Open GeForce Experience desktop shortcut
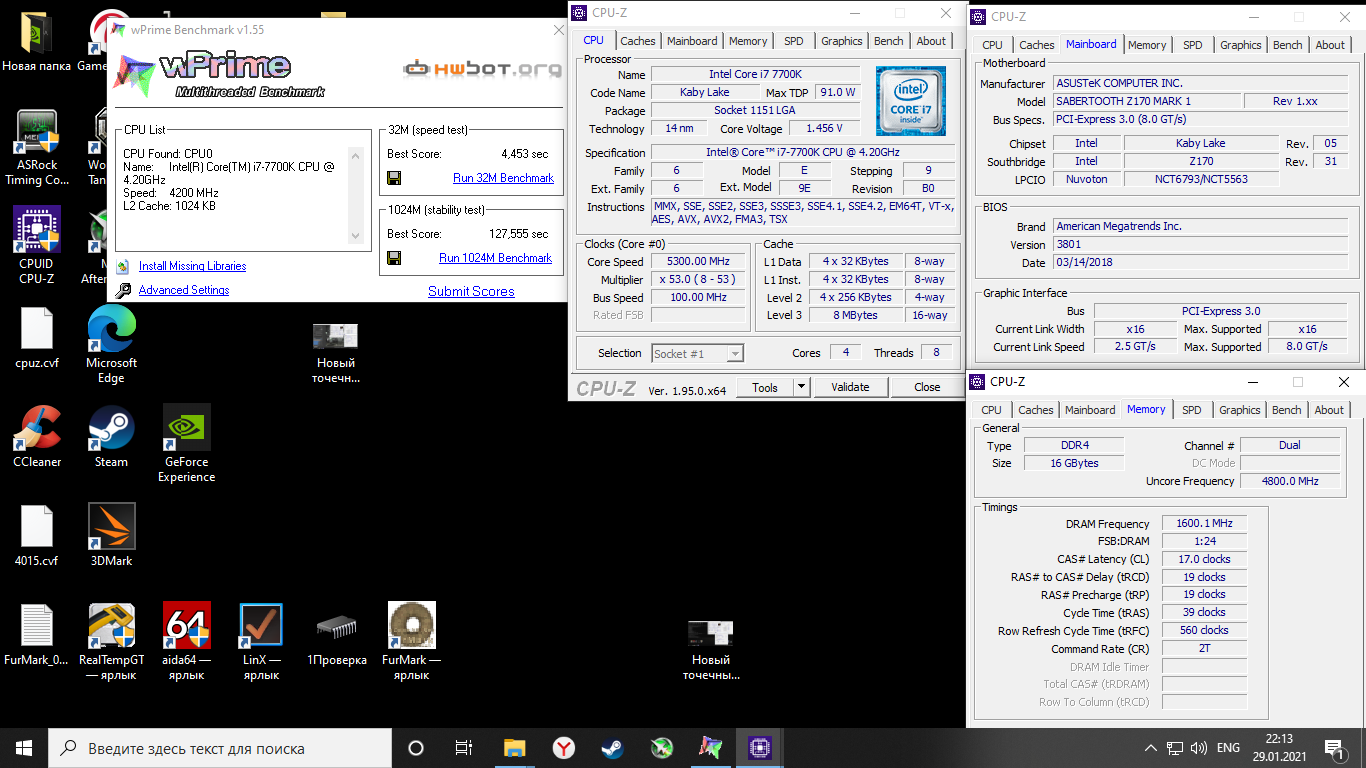The height and width of the screenshot is (768, 1366). click(x=186, y=444)
